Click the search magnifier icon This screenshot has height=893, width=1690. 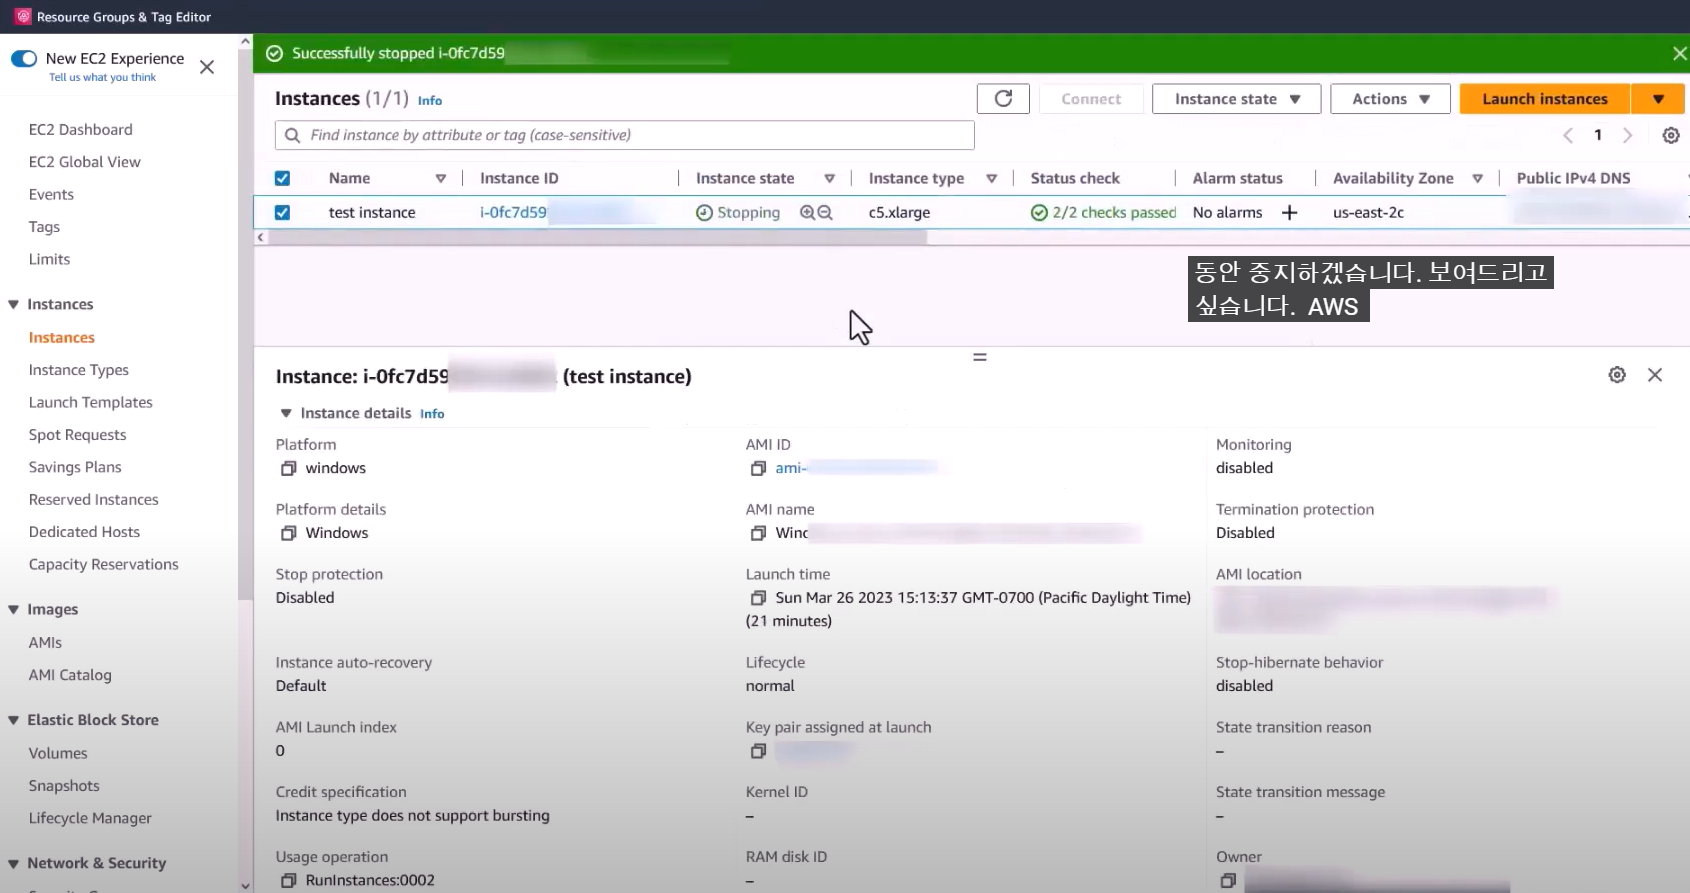click(292, 135)
